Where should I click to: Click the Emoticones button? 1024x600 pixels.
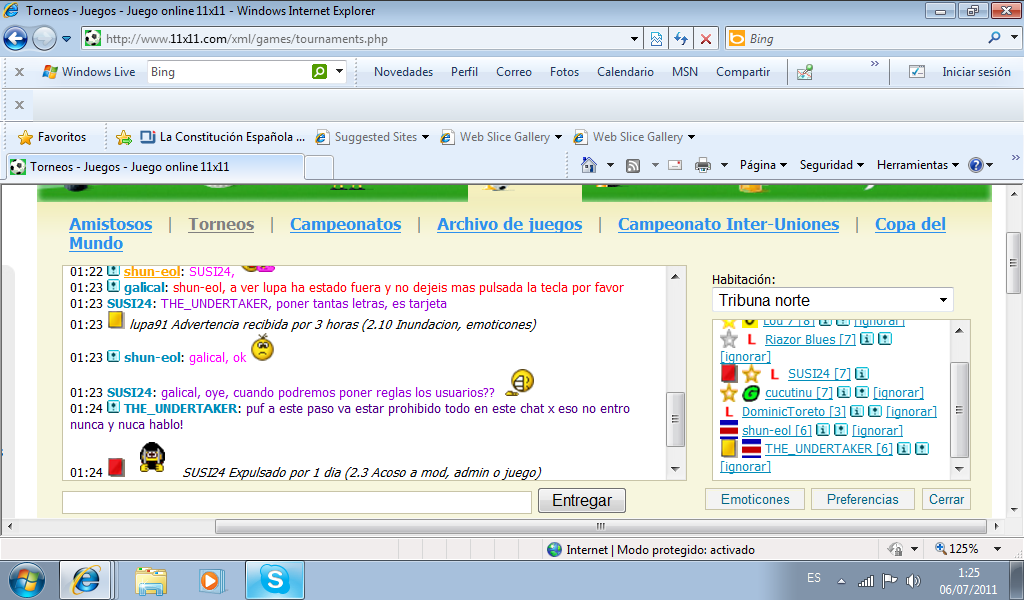(755, 499)
